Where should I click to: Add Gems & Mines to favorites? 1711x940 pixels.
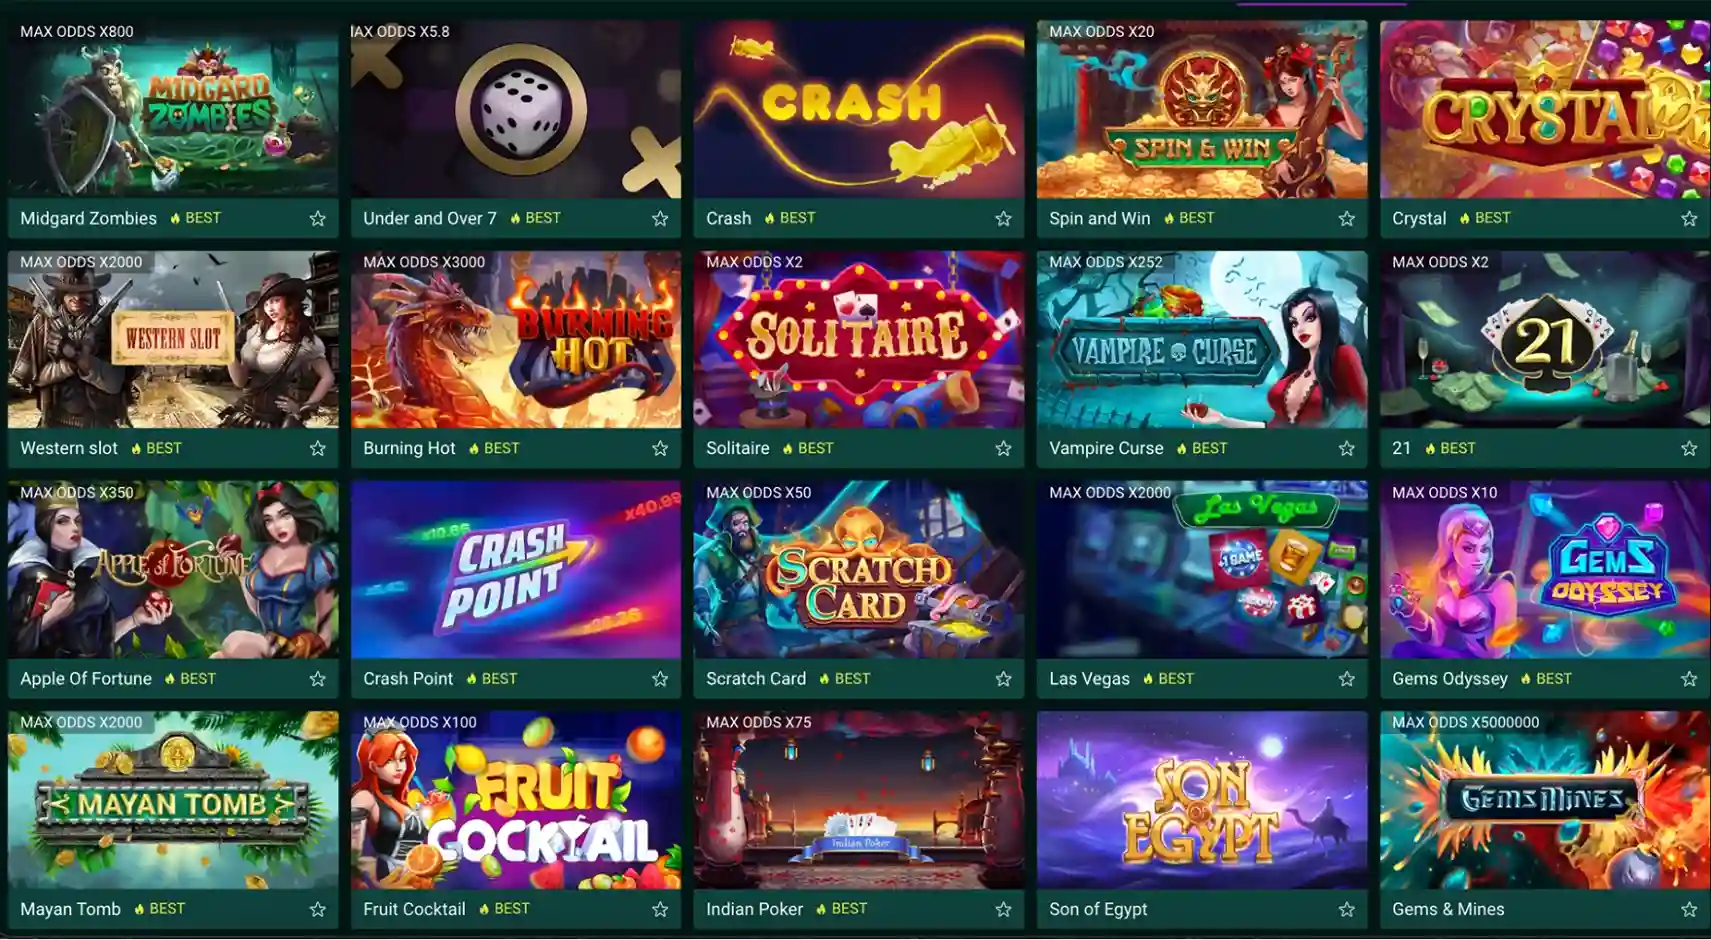(1689, 909)
